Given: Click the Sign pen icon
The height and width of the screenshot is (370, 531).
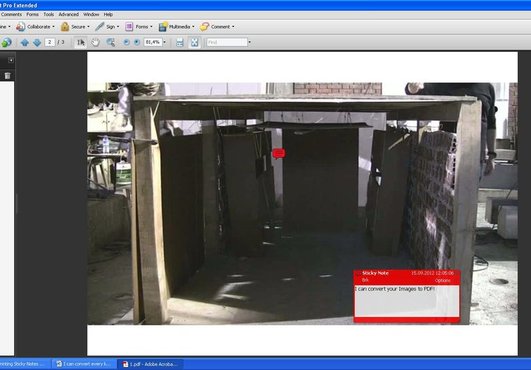Looking at the screenshot, I should (x=100, y=26).
